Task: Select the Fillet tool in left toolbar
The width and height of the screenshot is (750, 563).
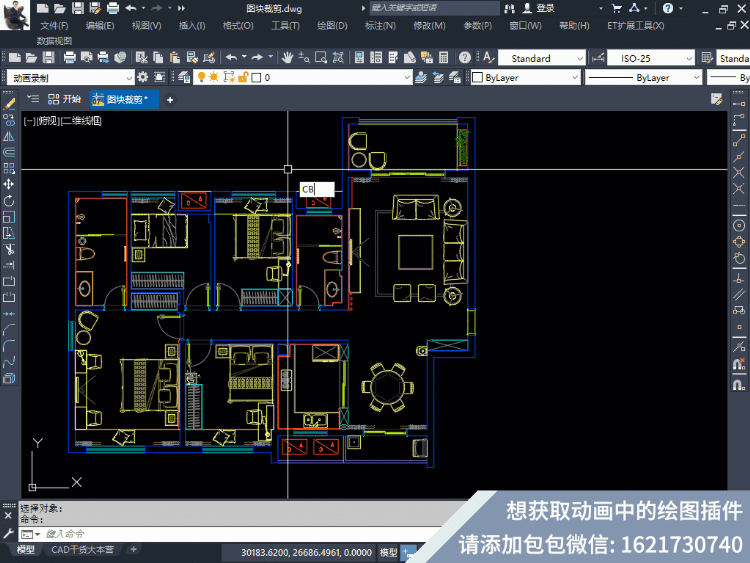Action: coord(9,345)
